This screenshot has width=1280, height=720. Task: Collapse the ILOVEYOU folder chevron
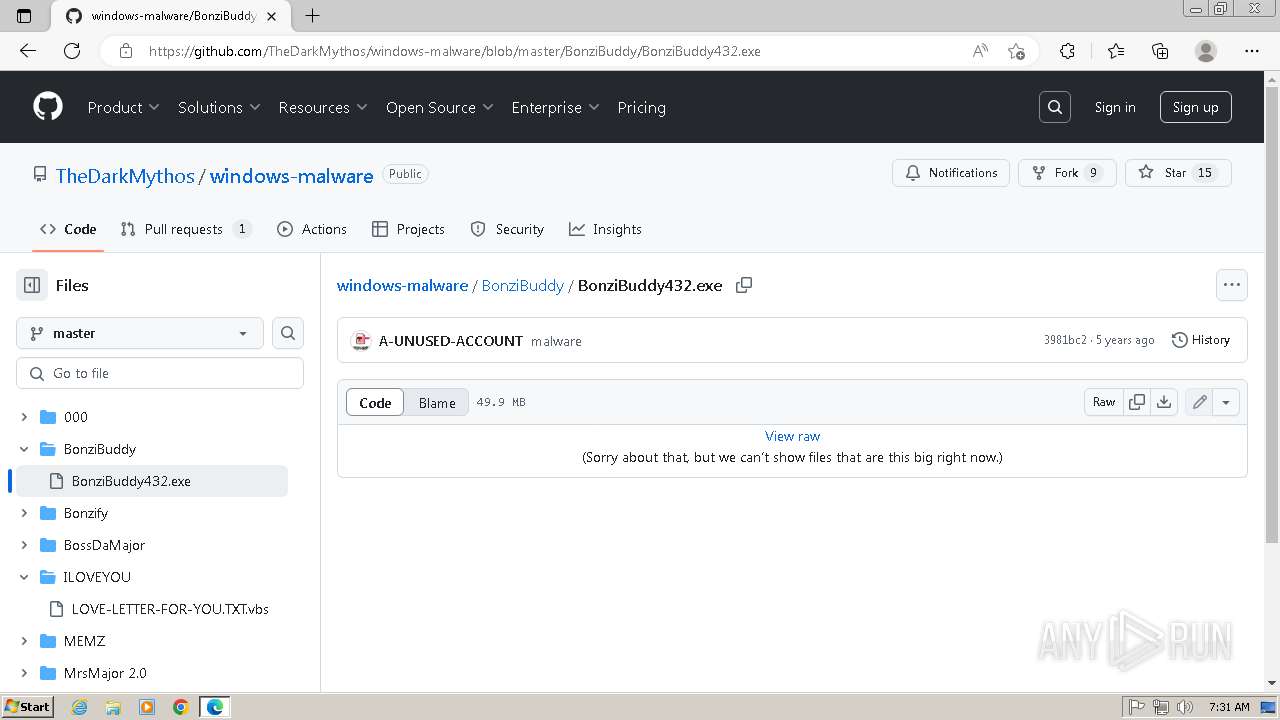point(24,577)
